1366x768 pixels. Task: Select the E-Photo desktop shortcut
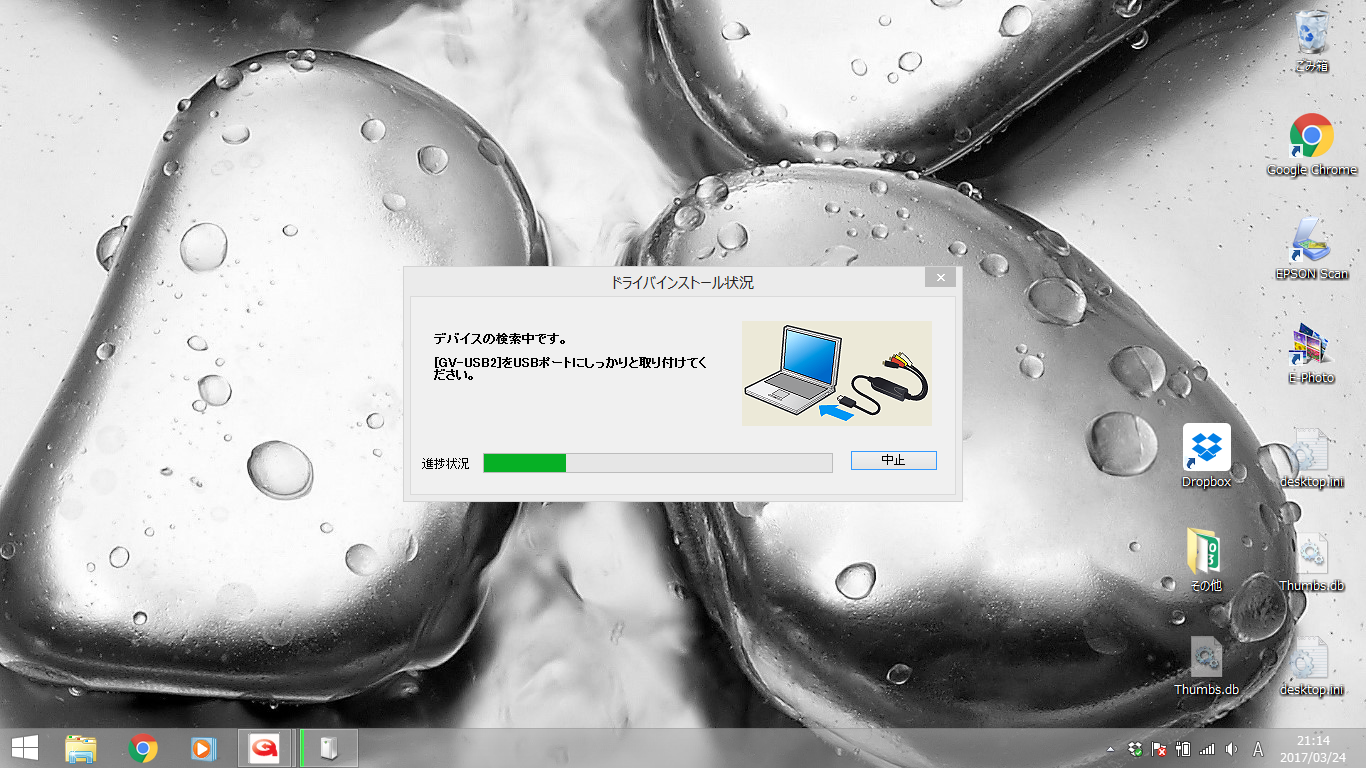pos(1311,353)
